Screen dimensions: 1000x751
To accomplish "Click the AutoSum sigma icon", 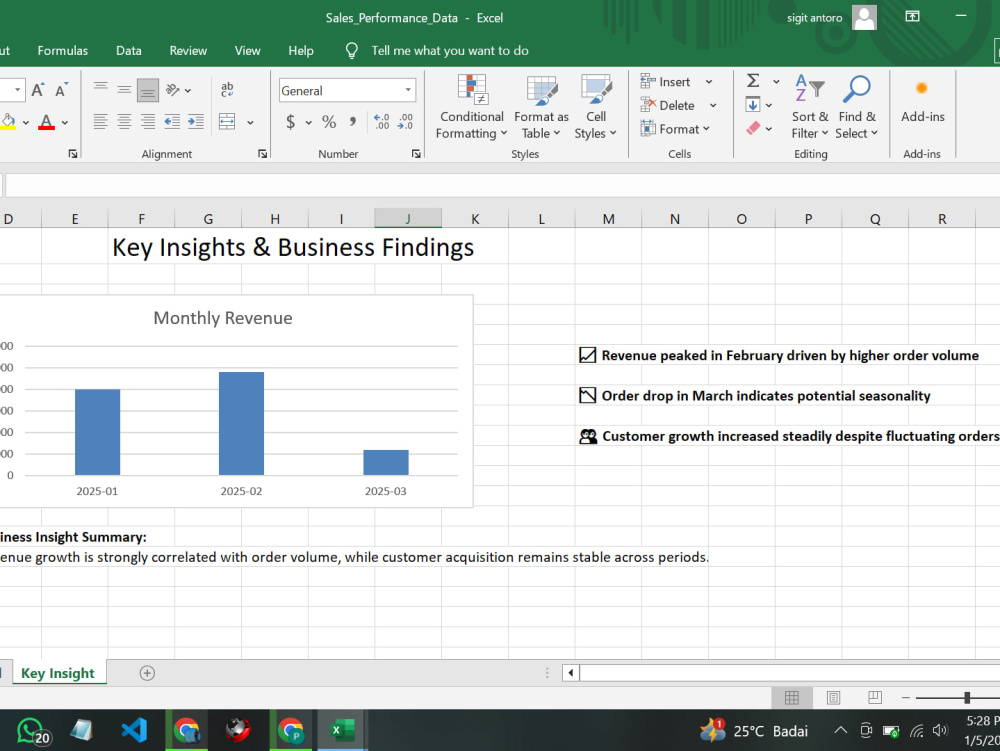I will (x=753, y=81).
